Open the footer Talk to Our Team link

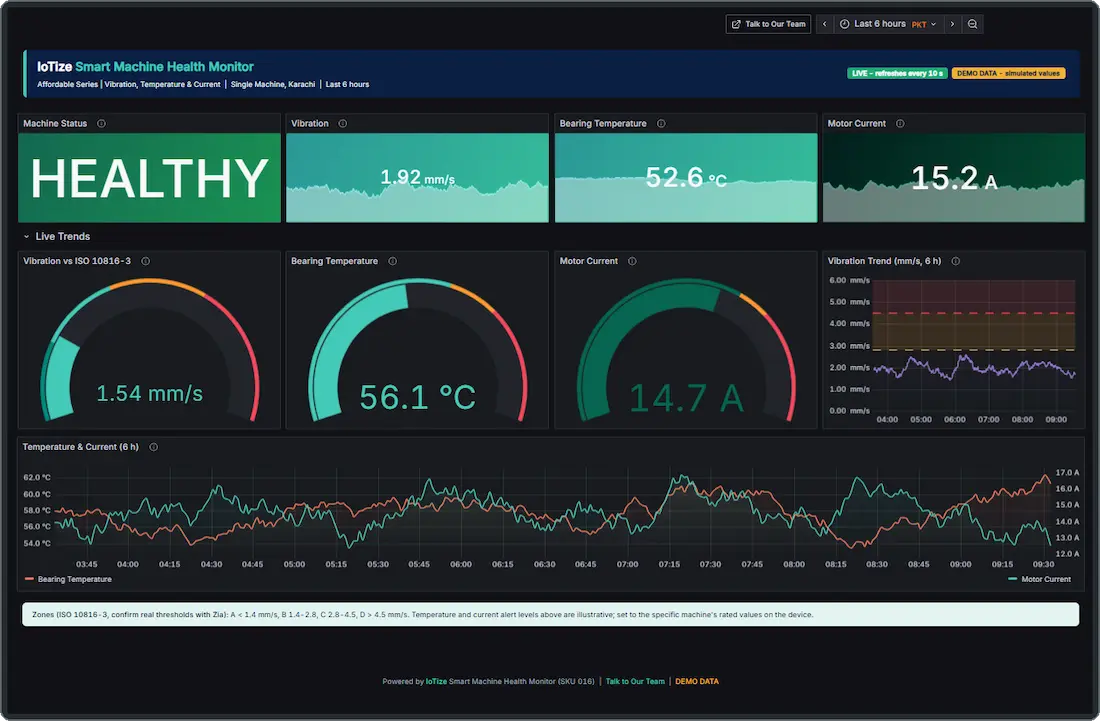pyautogui.click(x=635, y=681)
